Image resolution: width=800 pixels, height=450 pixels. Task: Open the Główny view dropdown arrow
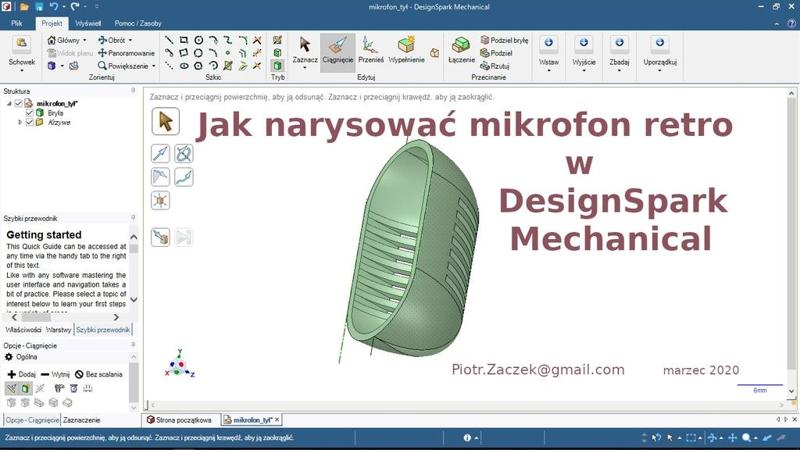[x=85, y=40]
